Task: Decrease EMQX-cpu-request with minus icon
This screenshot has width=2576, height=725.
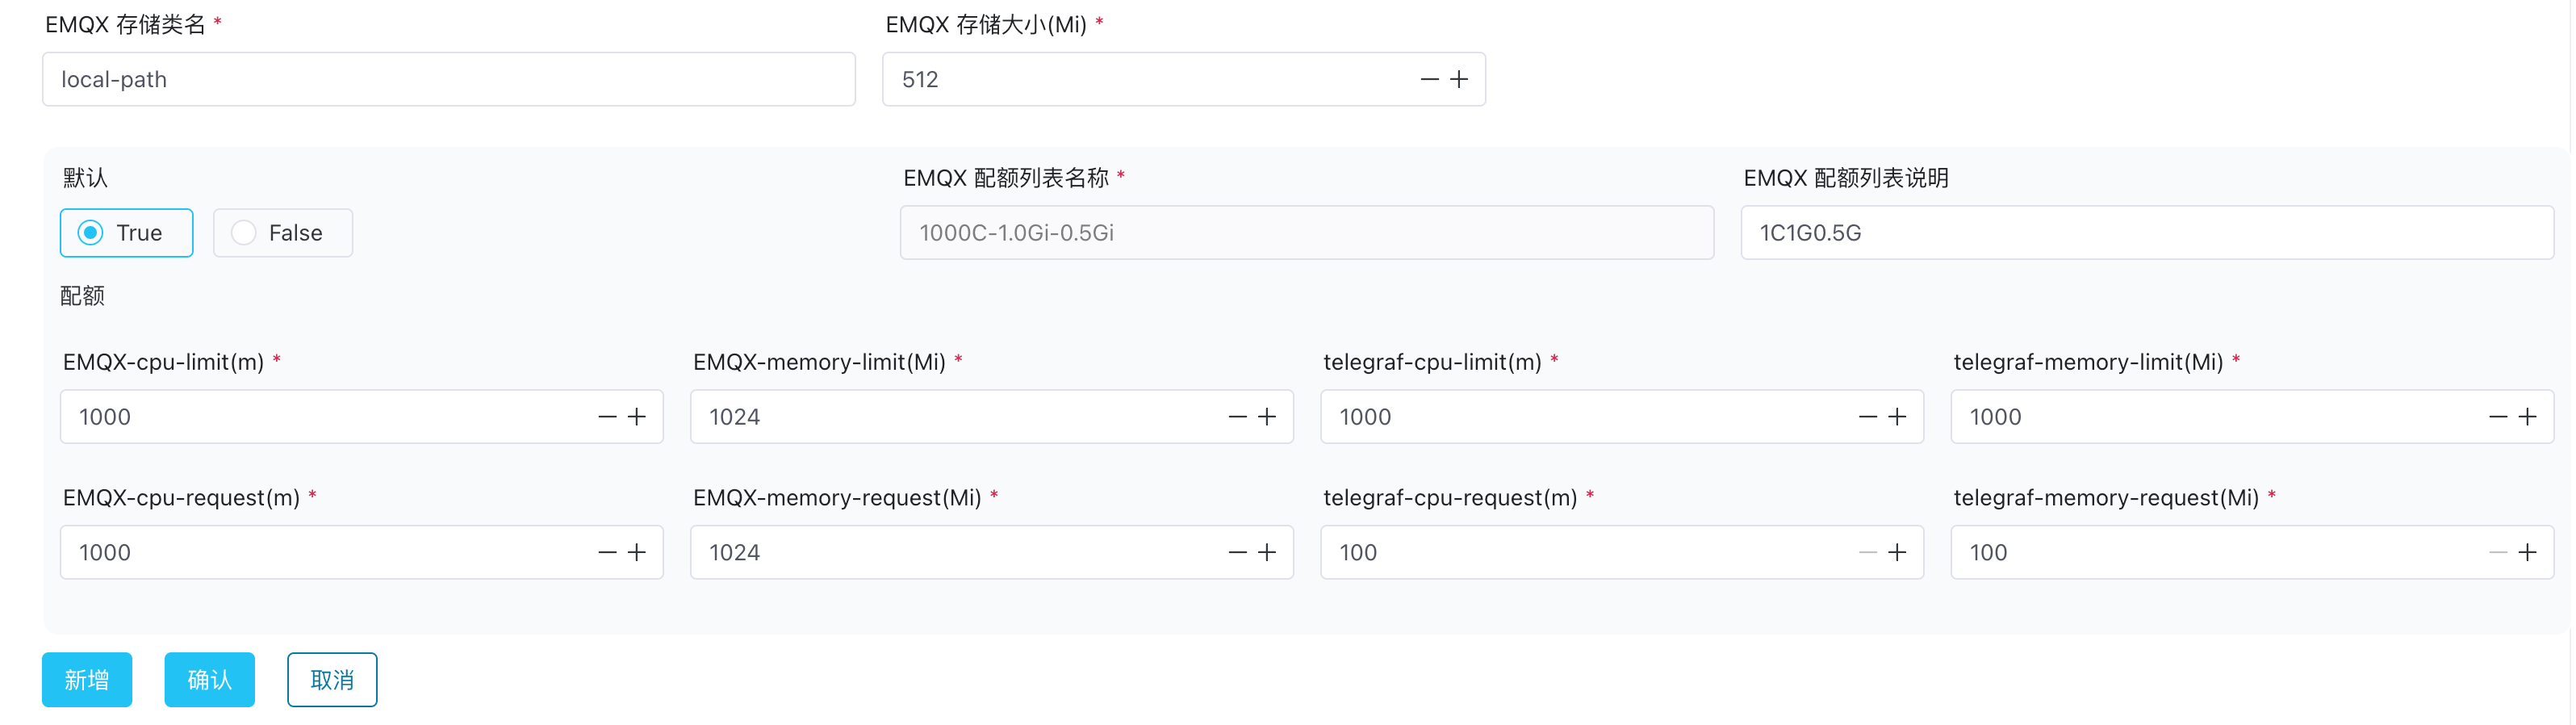Action: tap(607, 553)
